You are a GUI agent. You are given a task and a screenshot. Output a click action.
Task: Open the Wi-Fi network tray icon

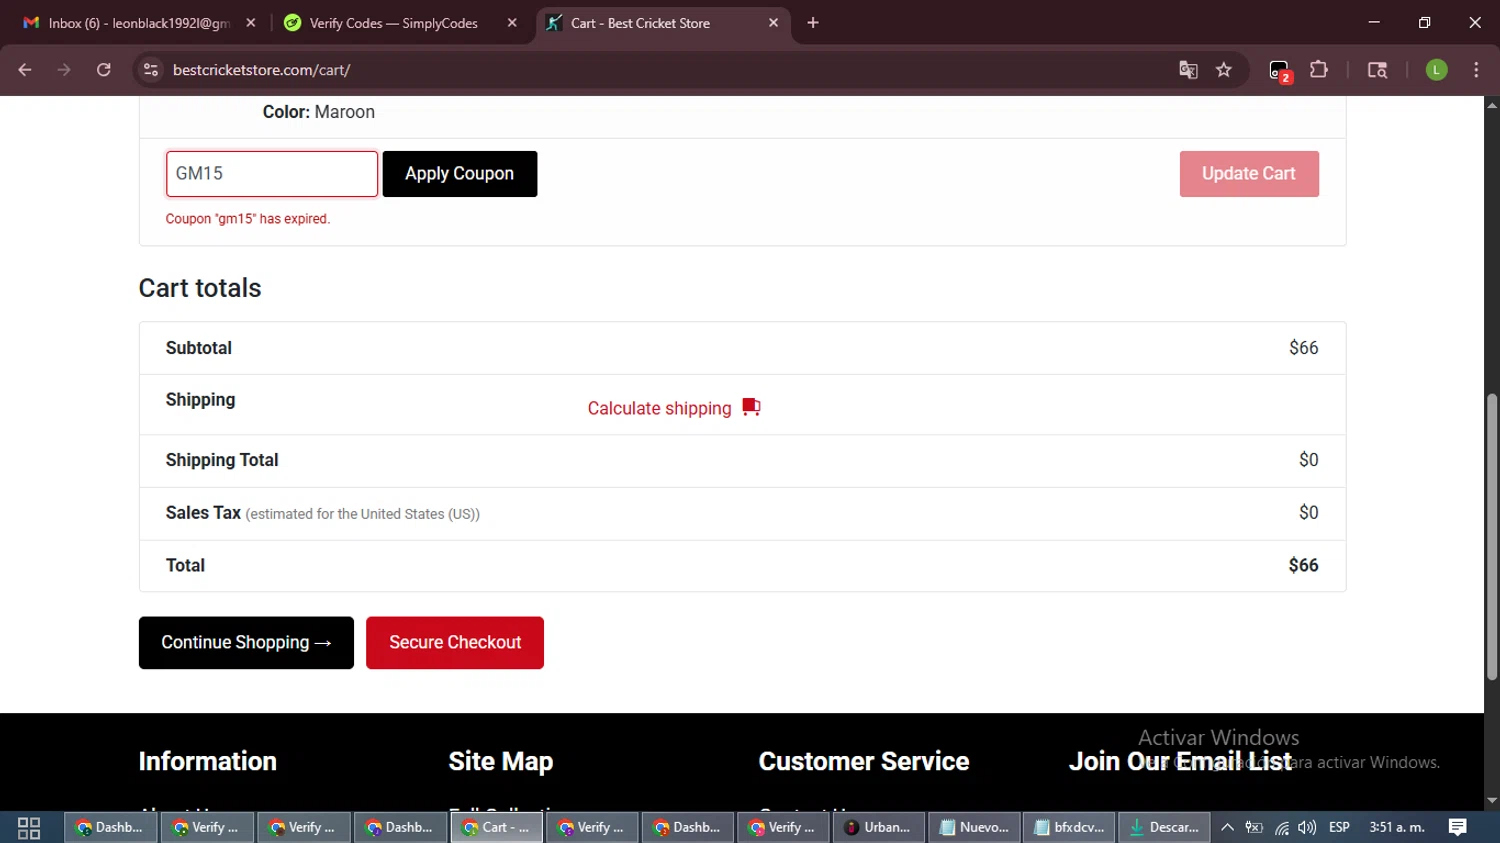1281,828
